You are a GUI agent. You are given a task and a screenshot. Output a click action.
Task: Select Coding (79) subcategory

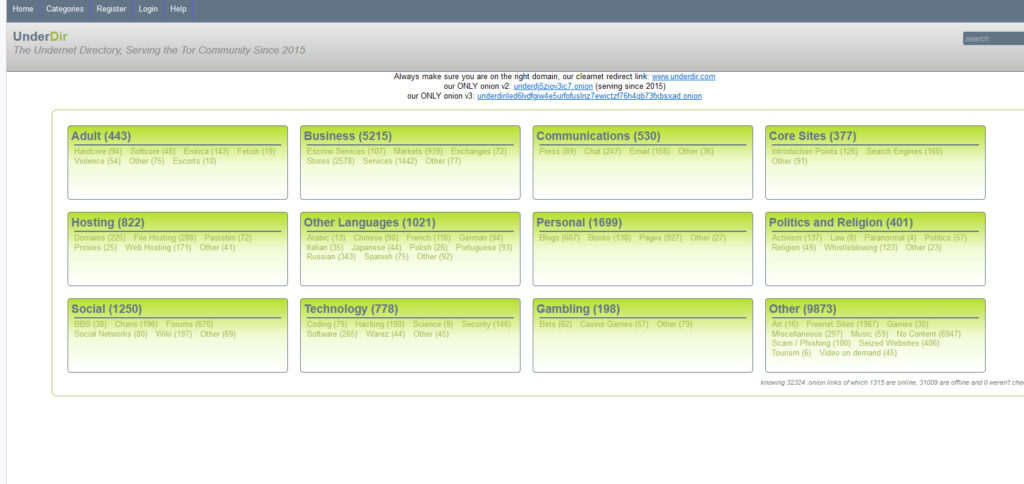327,324
